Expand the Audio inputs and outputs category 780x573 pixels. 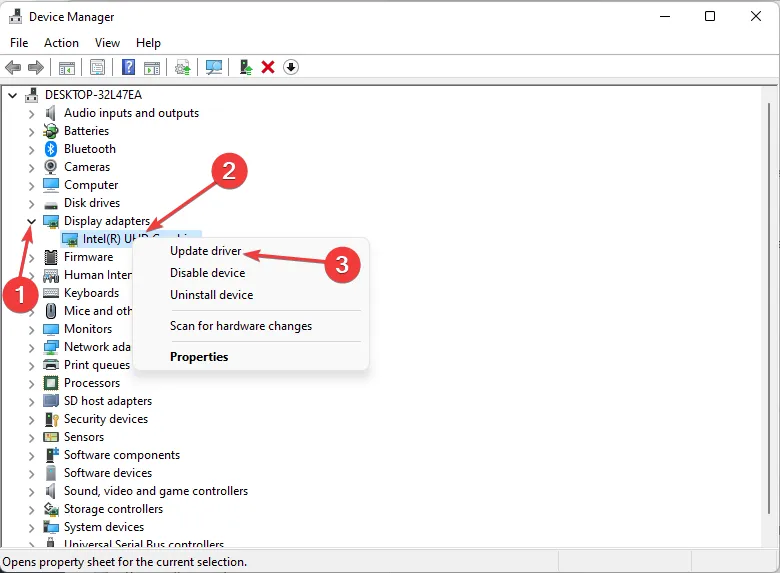click(31, 113)
